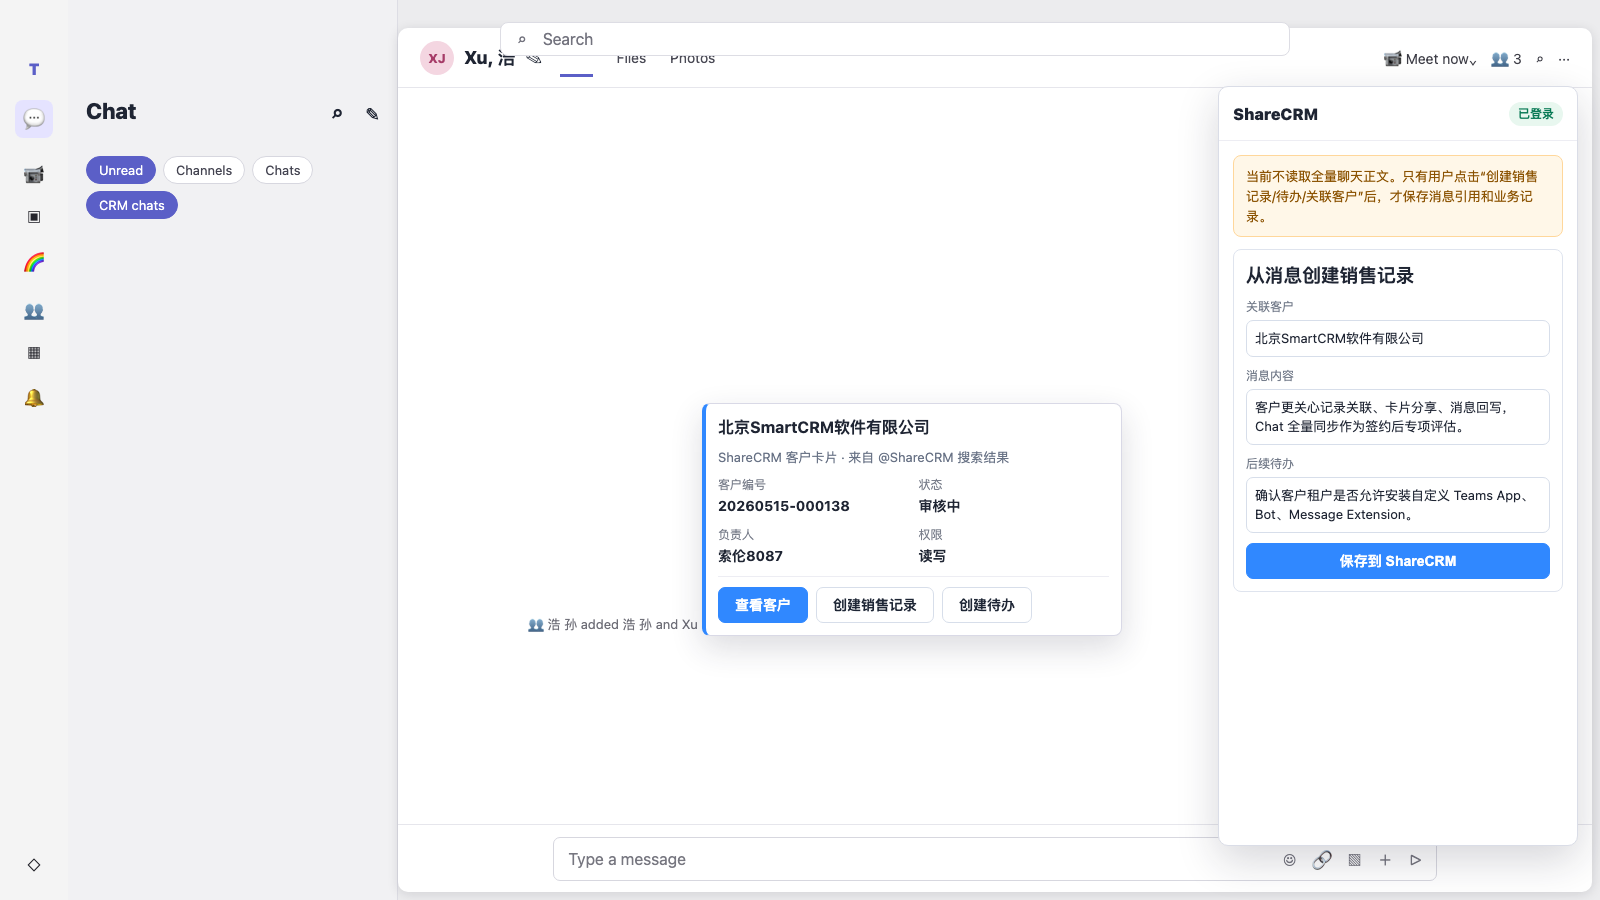Send message with the arrow icon
The image size is (1600, 900).
(1416, 860)
